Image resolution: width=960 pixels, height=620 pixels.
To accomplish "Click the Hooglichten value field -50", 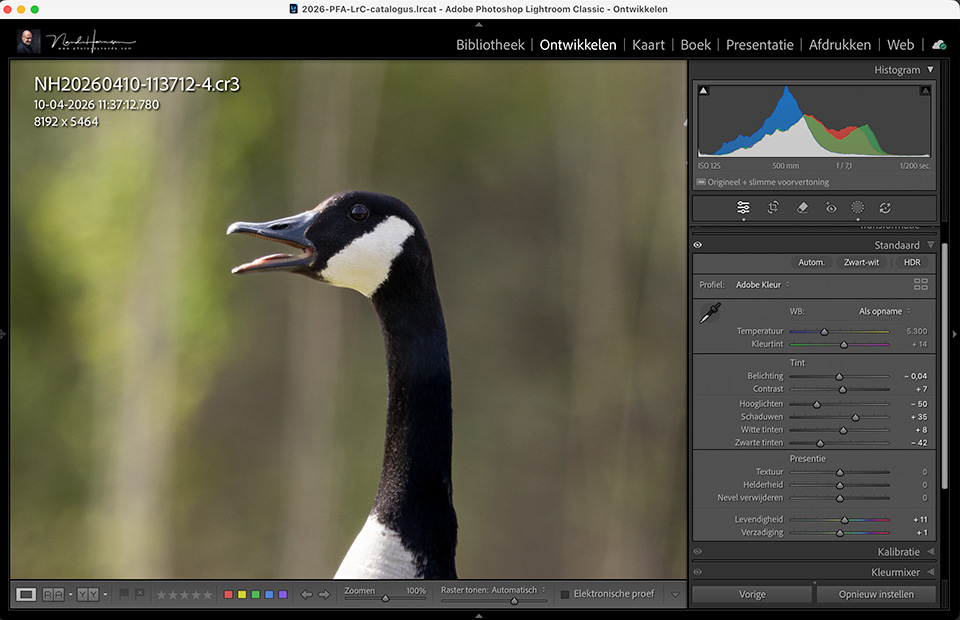I will pos(918,404).
